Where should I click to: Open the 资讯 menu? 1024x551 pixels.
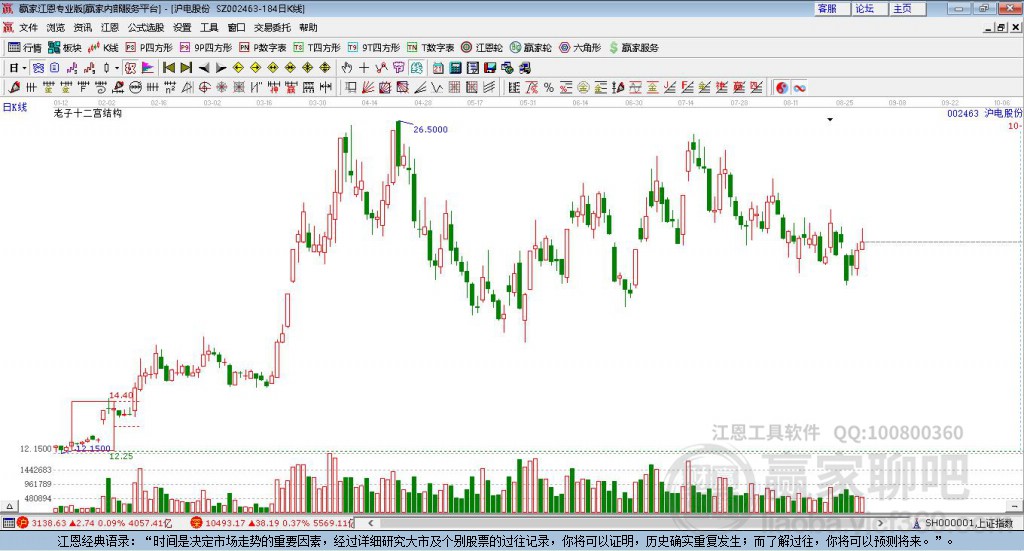tap(82, 27)
